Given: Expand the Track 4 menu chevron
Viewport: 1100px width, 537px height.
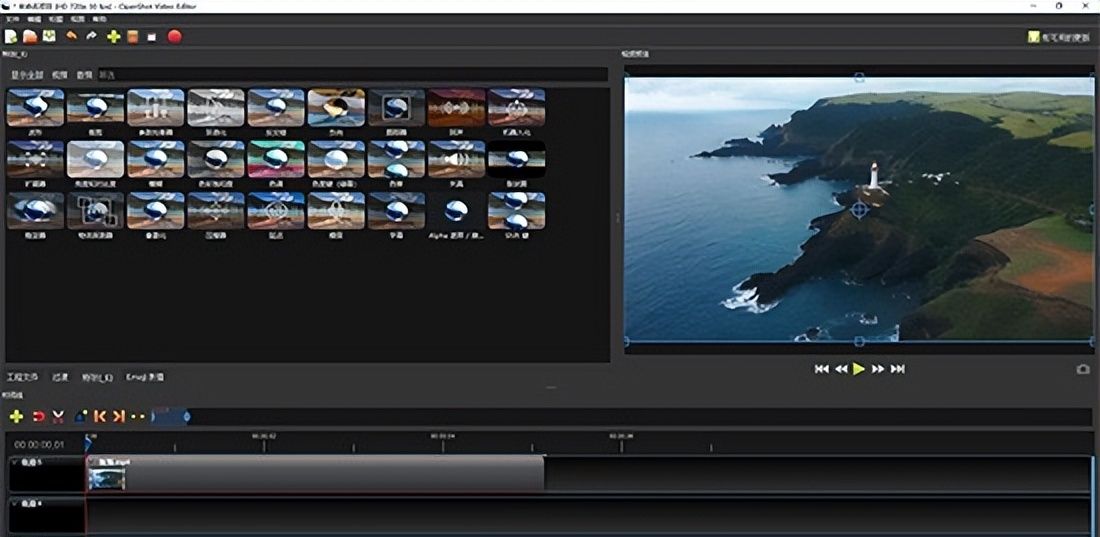Looking at the screenshot, I should tap(15, 503).
